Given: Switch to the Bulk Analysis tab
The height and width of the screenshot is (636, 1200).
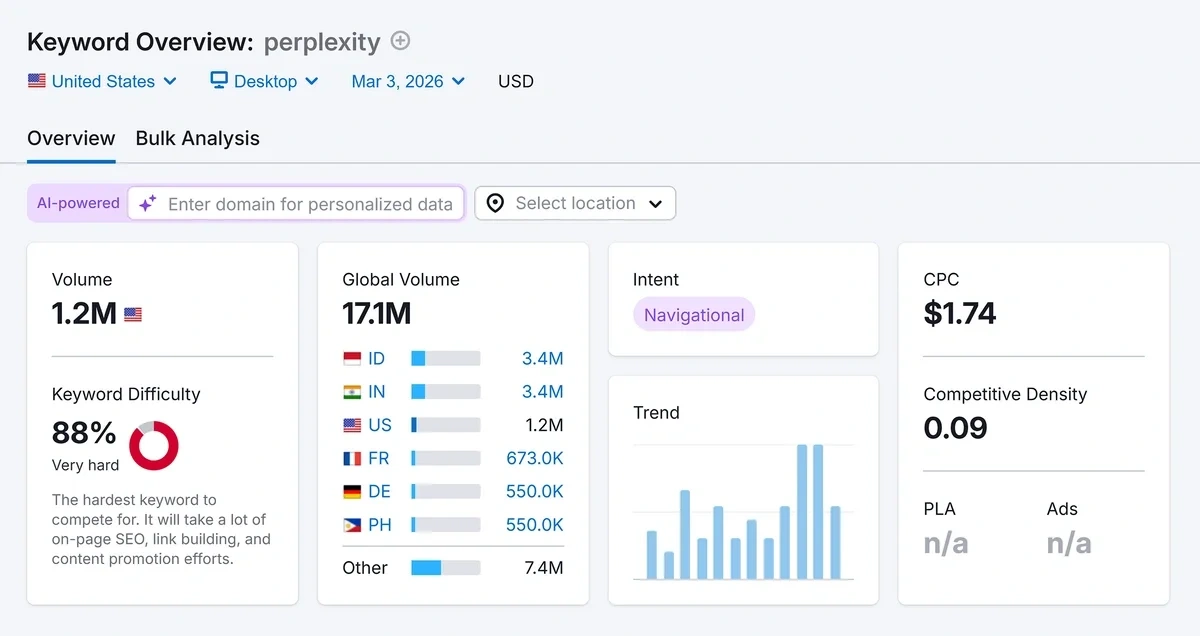Looking at the screenshot, I should 197,138.
